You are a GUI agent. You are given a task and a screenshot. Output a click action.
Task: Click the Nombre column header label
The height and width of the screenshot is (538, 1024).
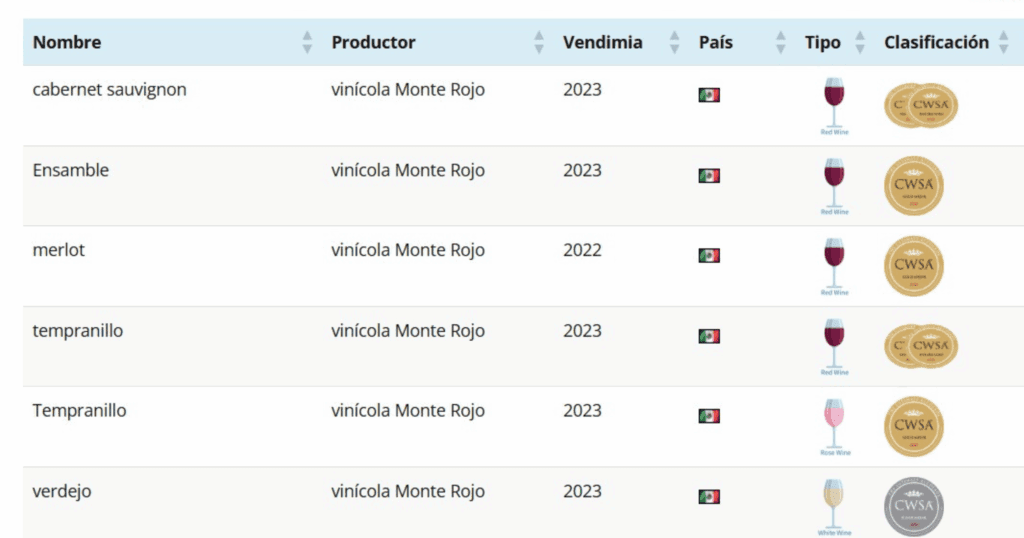(67, 42)
